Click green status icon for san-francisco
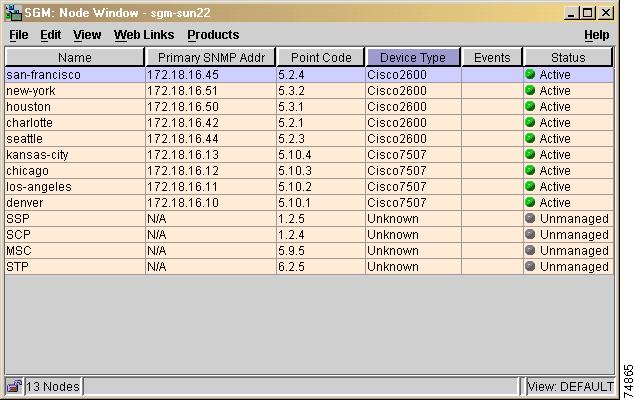 (x=530, y=74)
